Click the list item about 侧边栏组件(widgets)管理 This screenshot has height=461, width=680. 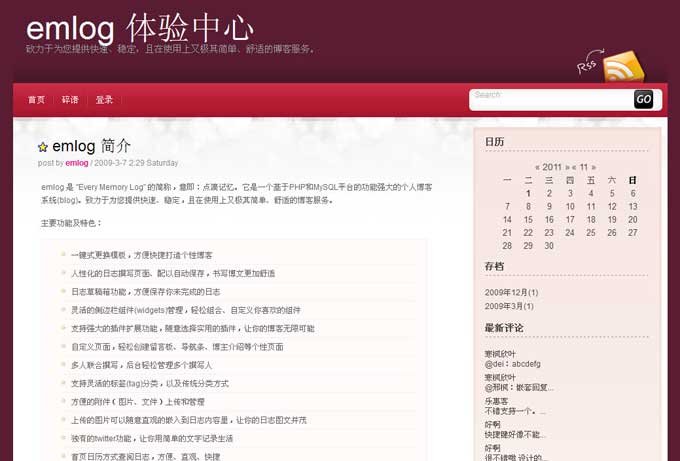click(186, 311)
